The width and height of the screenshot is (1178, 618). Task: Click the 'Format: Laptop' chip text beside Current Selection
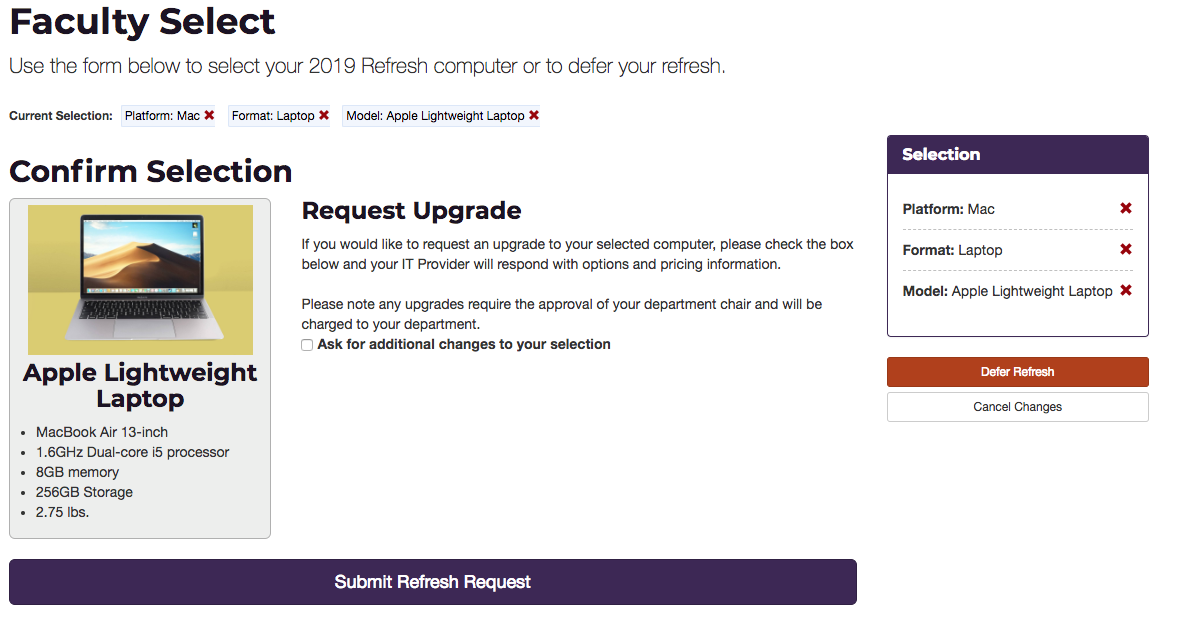pyautogui.click(x=273, y=116)
